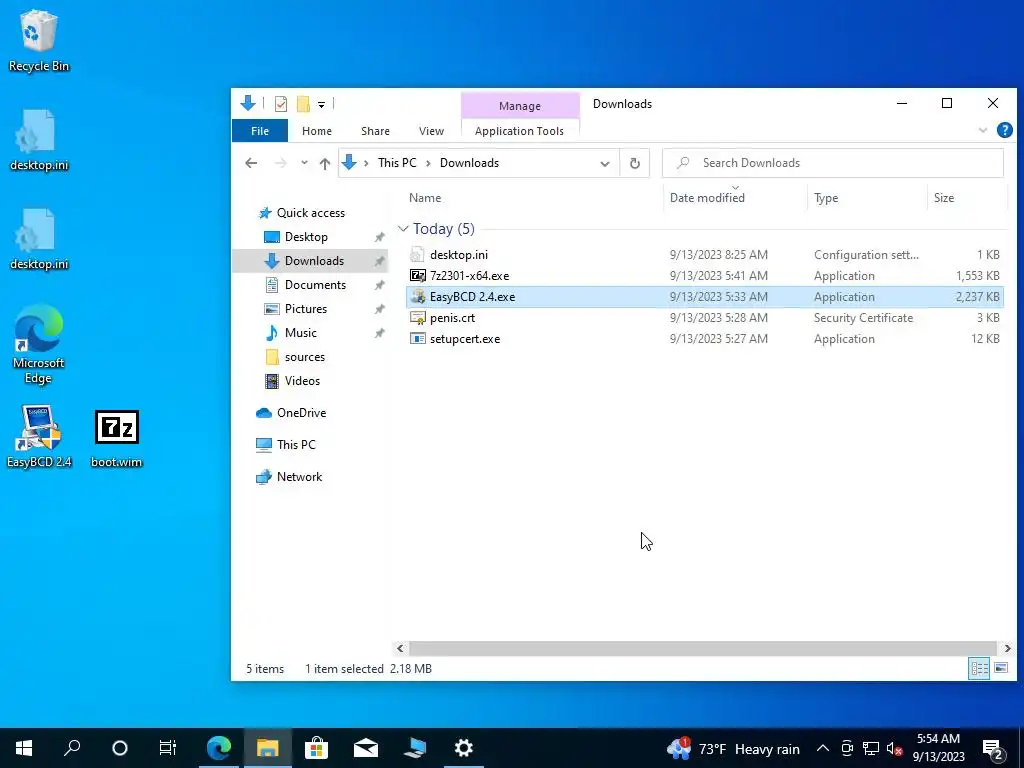Launch Microsoft Edge from the taskbar
Viewport: 1024px width, 768px height.
(219, 748)
